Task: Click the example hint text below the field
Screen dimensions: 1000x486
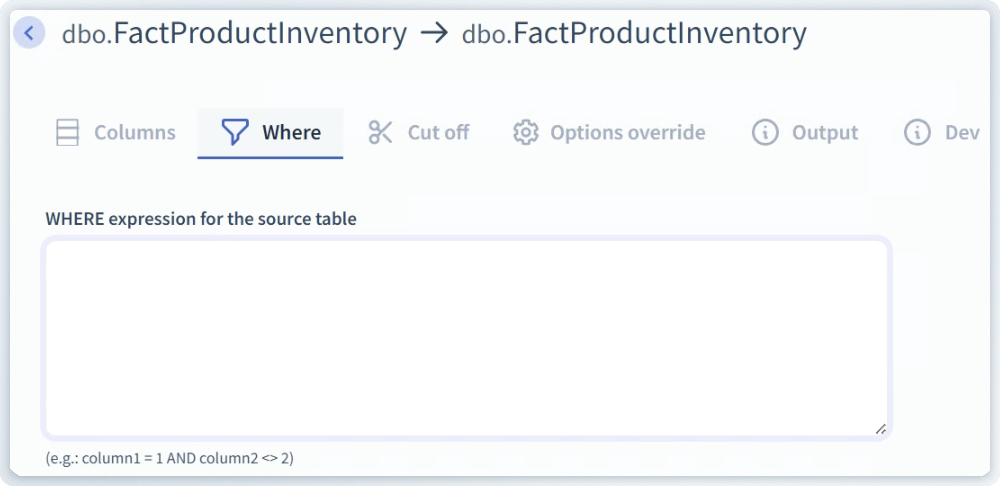Action: (169, 459)
